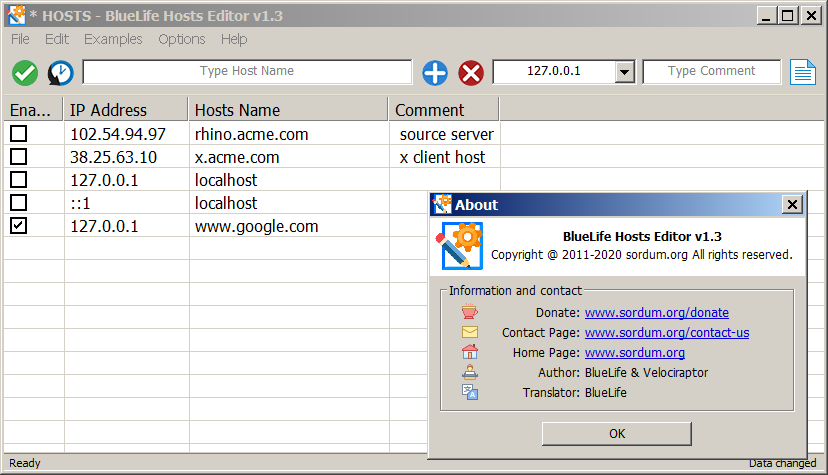Viewport: 828px width, 475px height.
Task: Click the blue plus Add host icon
Action: click(x=435, y=73)
